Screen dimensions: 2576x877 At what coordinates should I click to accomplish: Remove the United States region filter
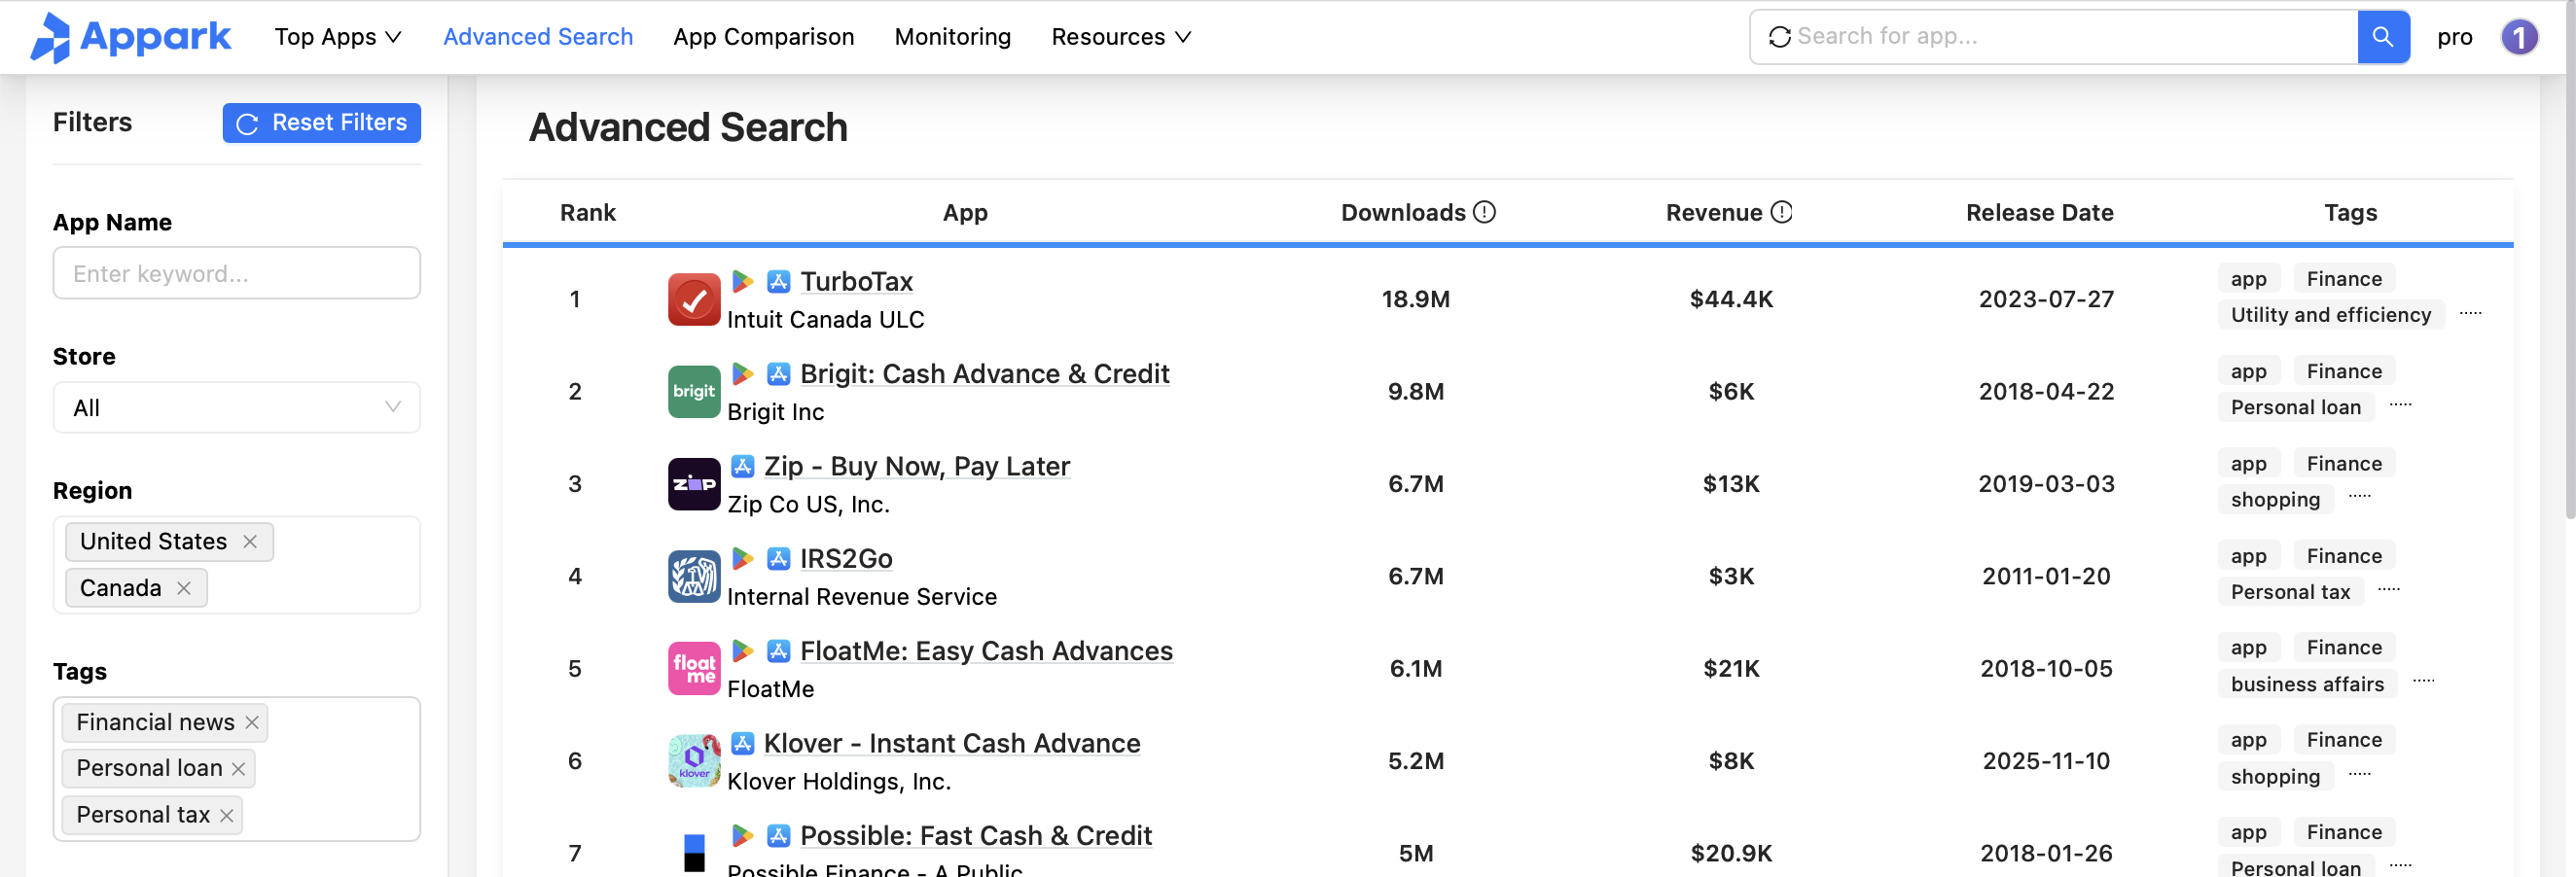click(250, 541)
